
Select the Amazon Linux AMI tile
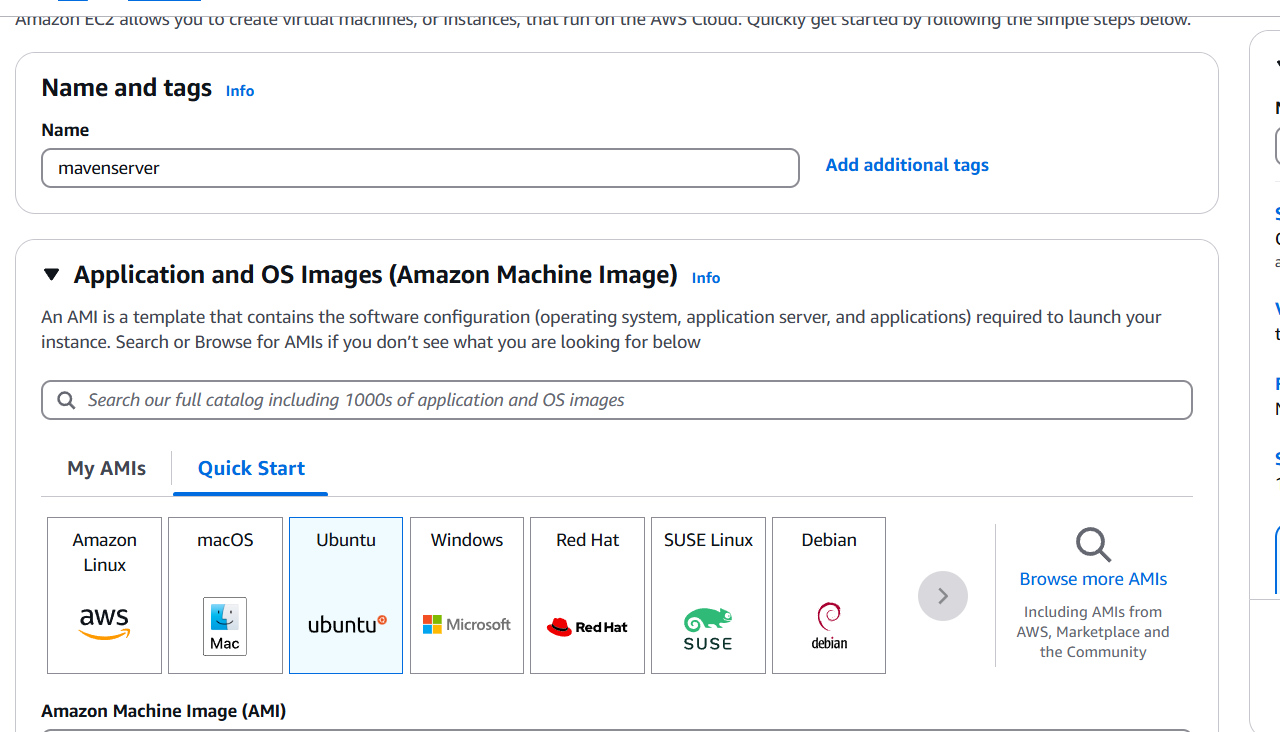click(104, 595)
